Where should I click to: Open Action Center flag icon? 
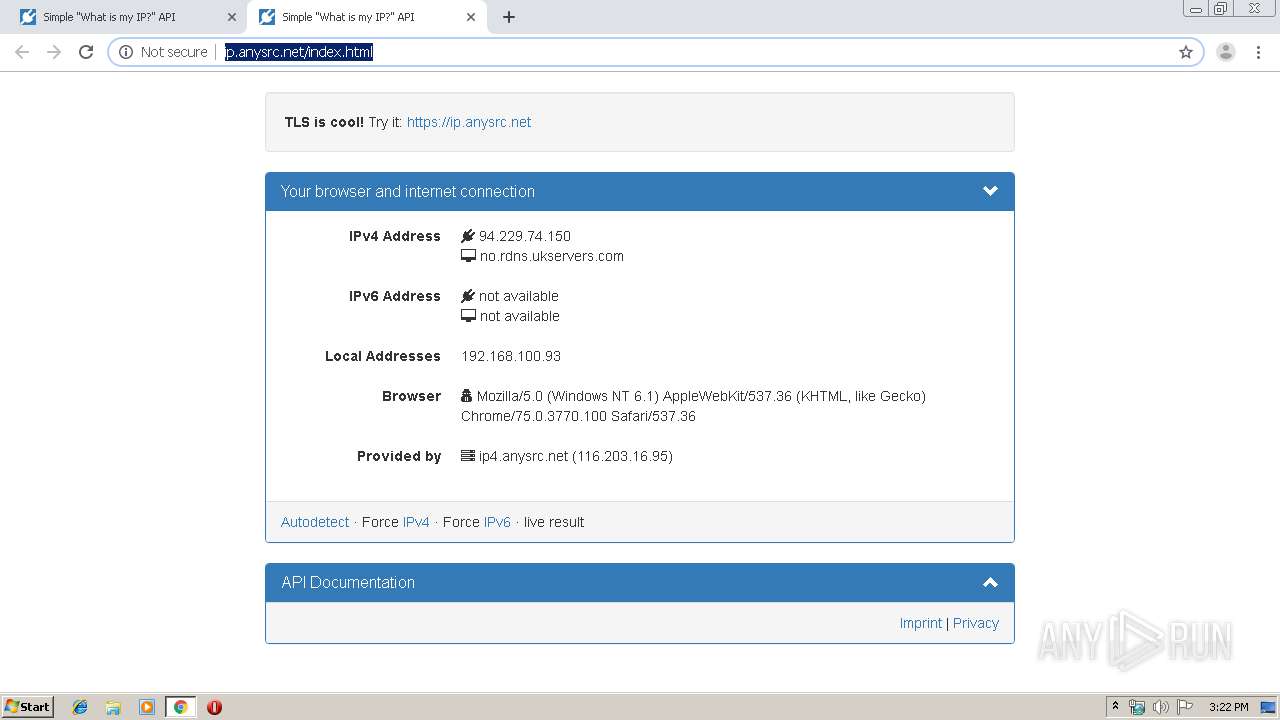click(1185, 707)
